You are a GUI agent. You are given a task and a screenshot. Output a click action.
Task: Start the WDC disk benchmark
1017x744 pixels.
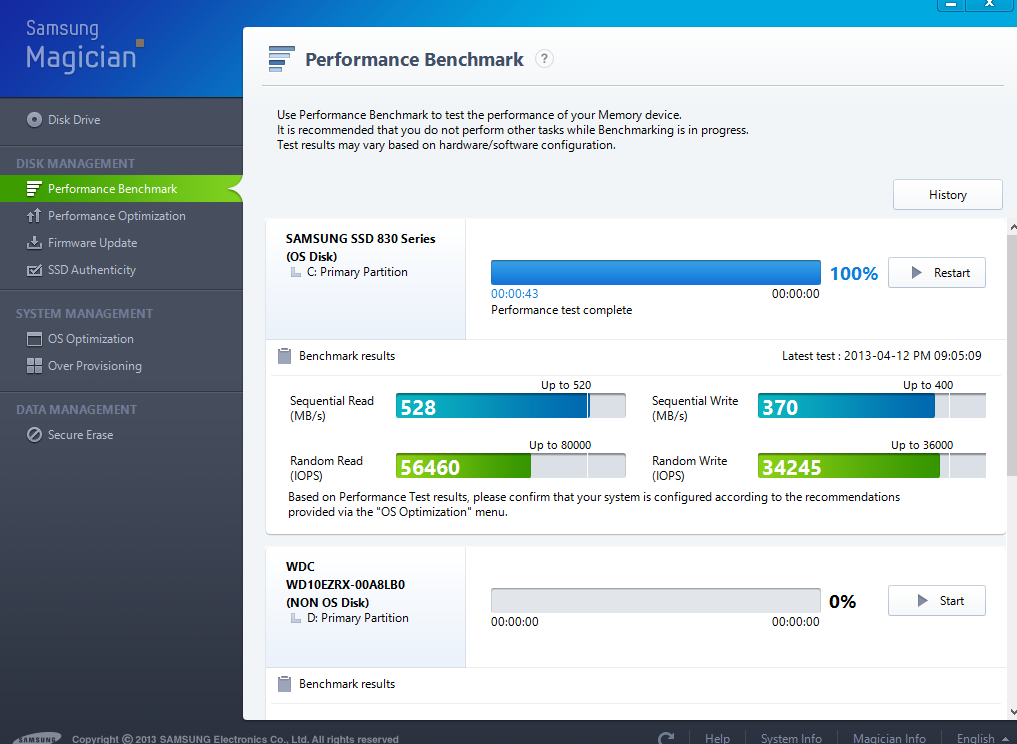pyautogui.click(x=937, y=601)
